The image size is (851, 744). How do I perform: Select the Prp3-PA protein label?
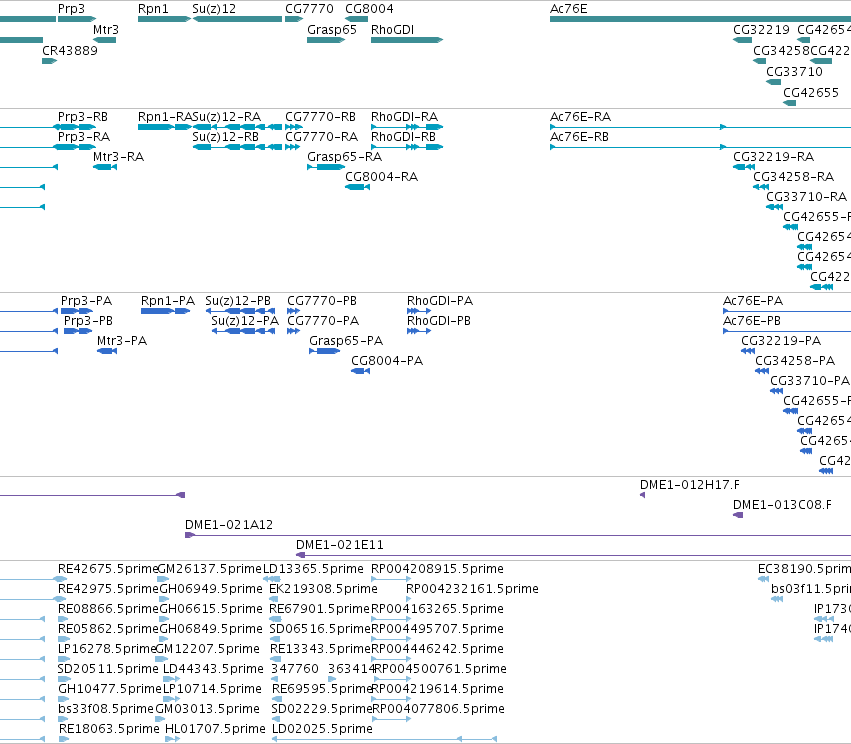point(86,301)
